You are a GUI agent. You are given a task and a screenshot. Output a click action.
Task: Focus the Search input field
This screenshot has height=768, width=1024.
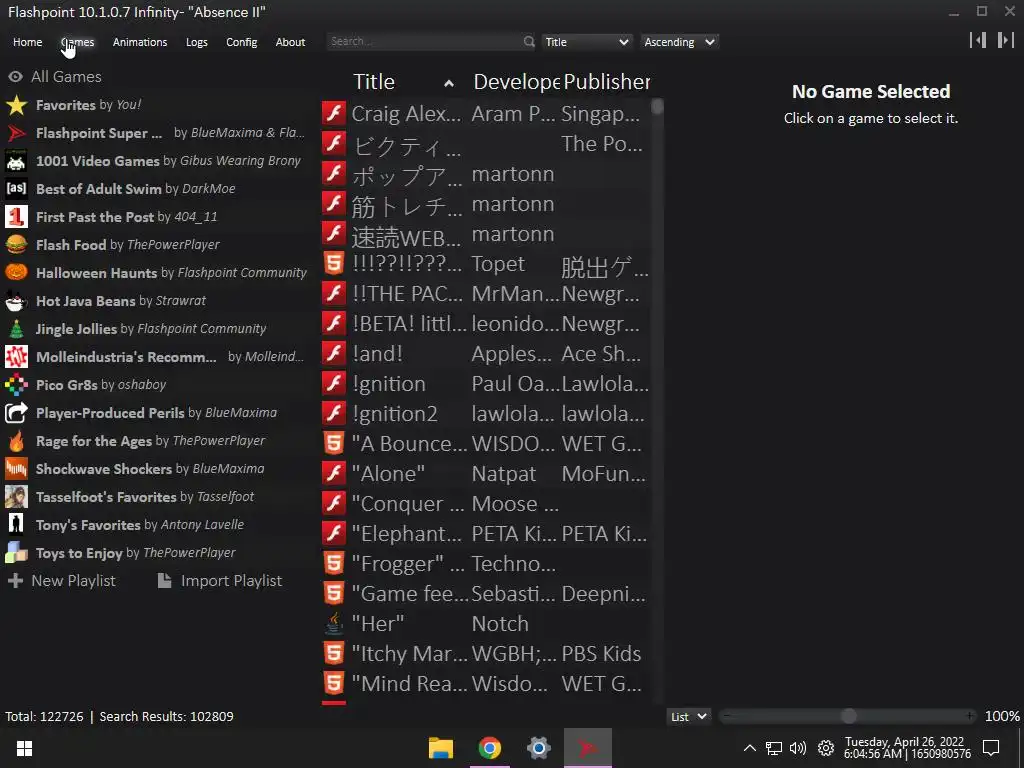(424, 42)
